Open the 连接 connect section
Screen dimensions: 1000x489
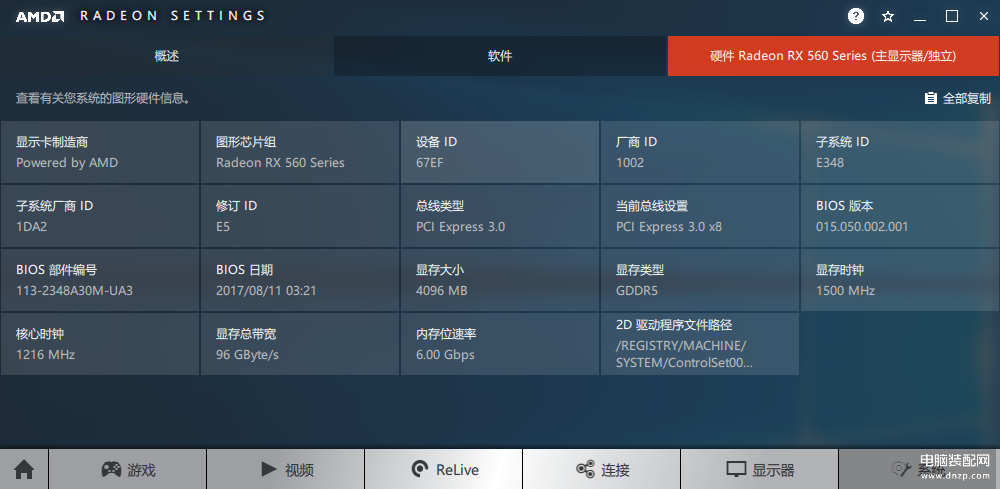602,470
